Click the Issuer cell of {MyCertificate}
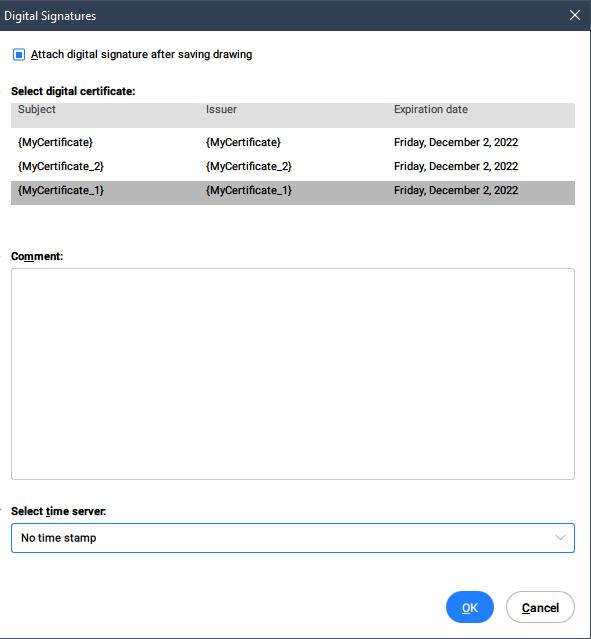 pos(243,142)
